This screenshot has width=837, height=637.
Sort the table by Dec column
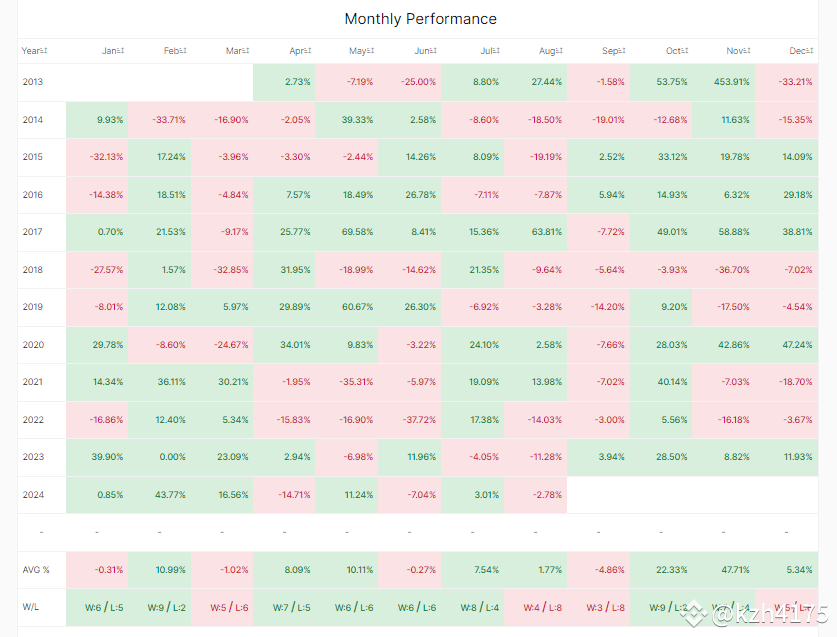(x=800, y=50)
